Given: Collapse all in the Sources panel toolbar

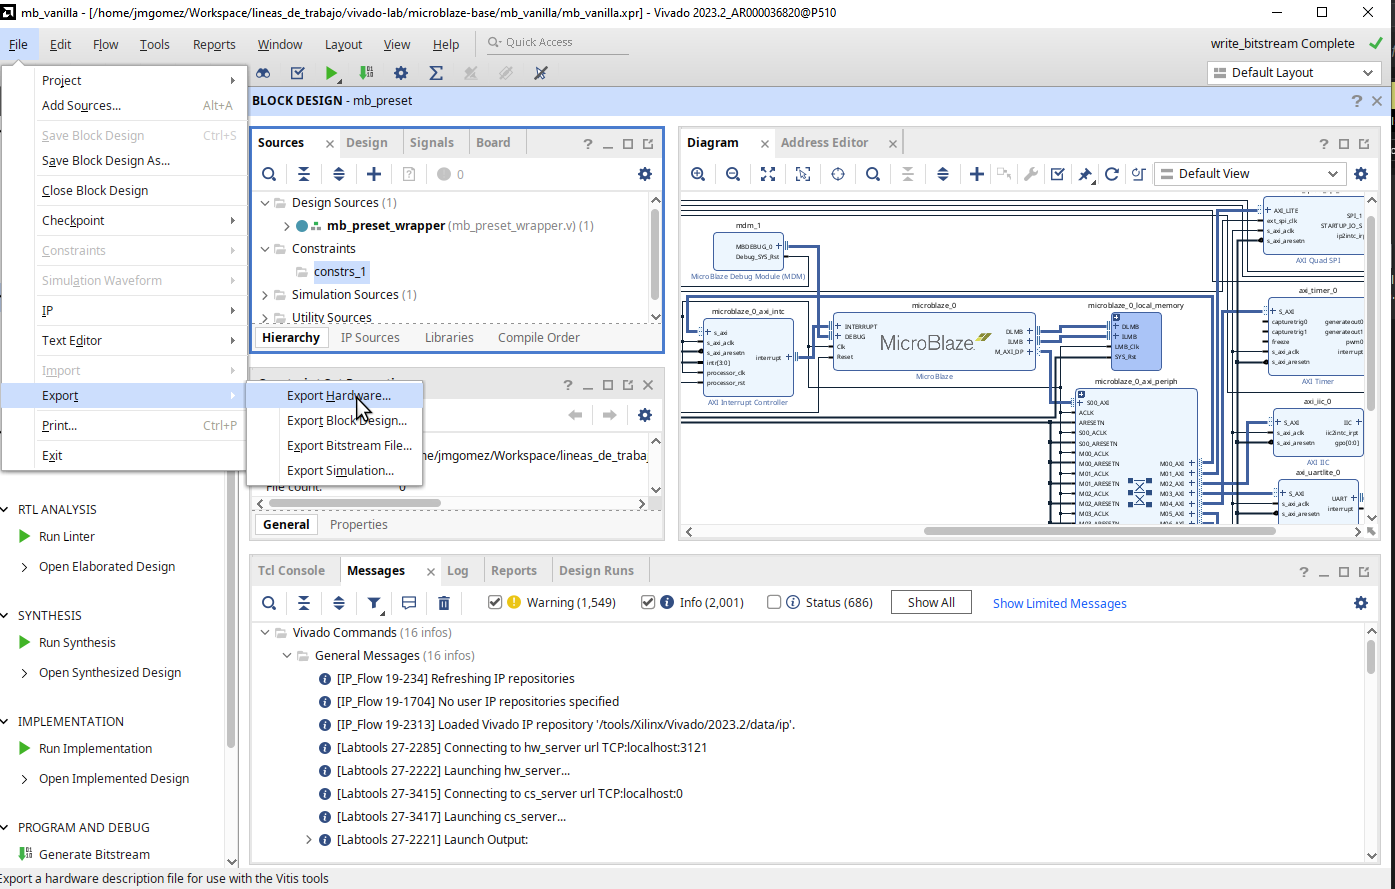Looking at the screenshot, I should click(x=304, y=174).
